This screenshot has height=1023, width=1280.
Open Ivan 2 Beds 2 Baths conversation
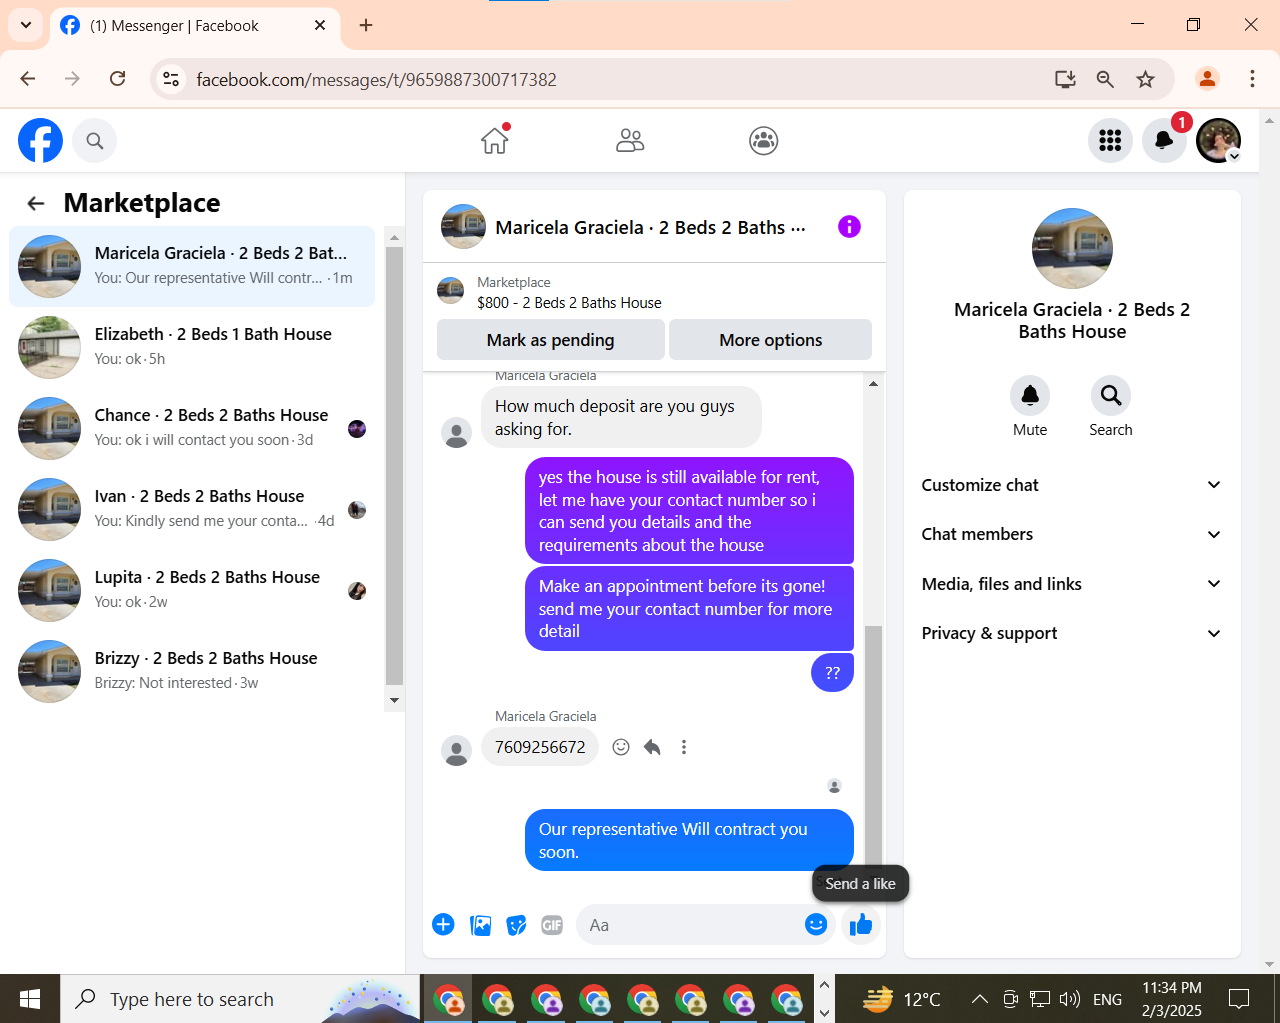click(192, 509)
